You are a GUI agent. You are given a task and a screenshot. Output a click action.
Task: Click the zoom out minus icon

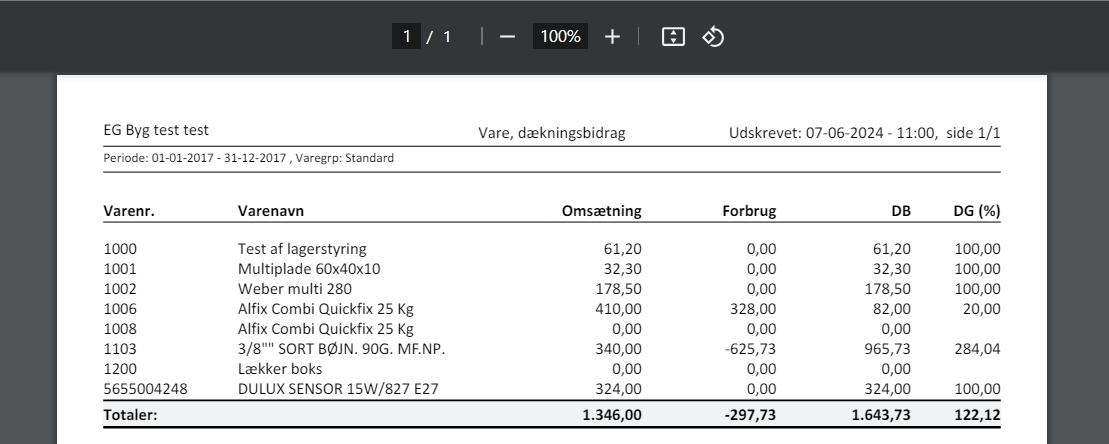pyautogui.click(x=507, y=36)
